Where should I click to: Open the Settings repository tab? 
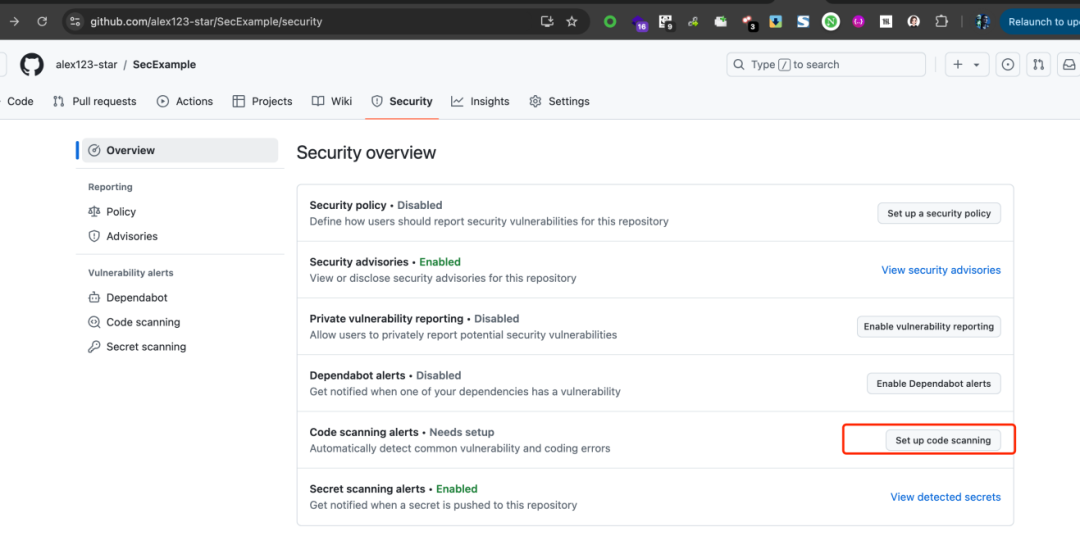(x=559, y=101)
